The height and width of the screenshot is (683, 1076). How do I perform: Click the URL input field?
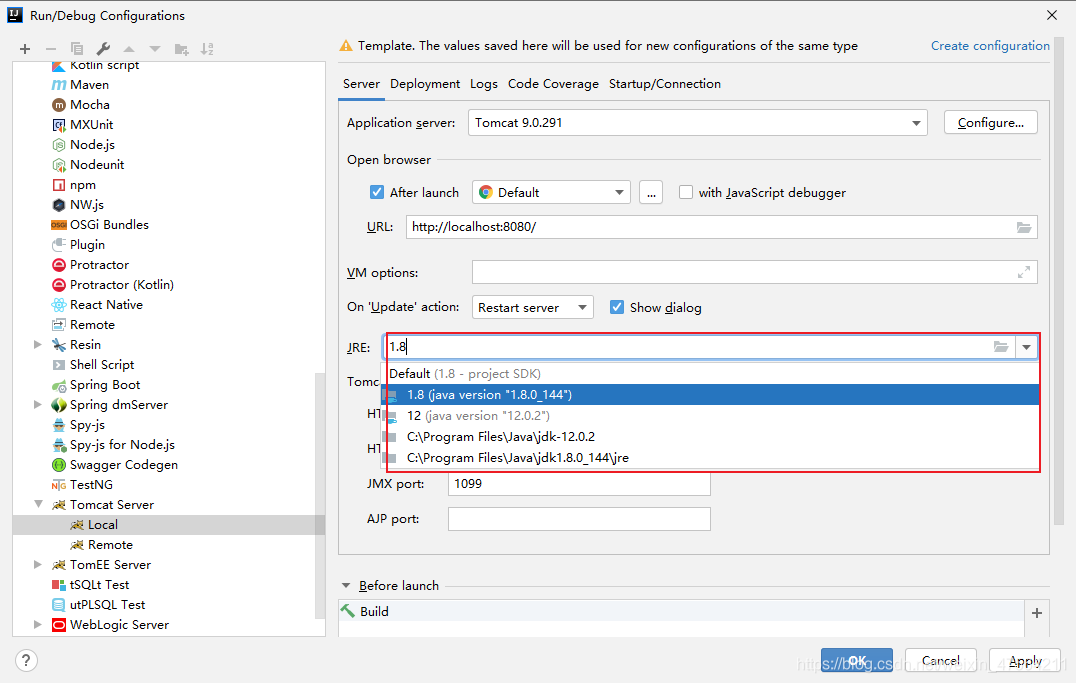click(721, 227)
